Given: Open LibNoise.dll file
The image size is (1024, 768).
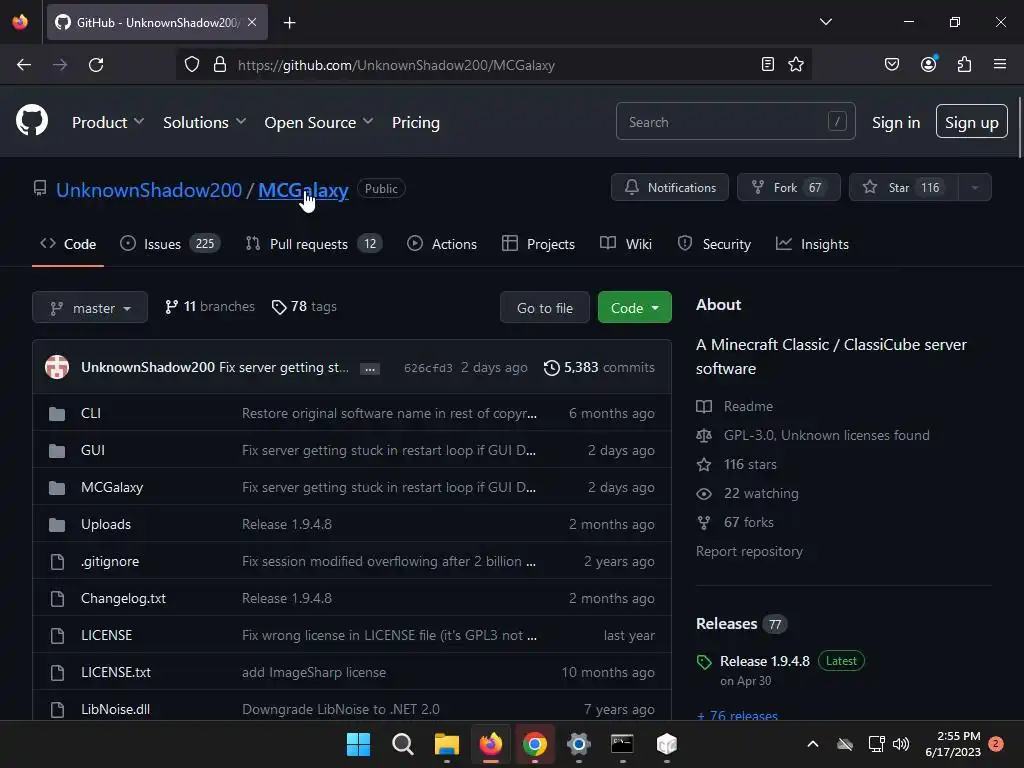Looking at the screenshot, I should point(116,709).
